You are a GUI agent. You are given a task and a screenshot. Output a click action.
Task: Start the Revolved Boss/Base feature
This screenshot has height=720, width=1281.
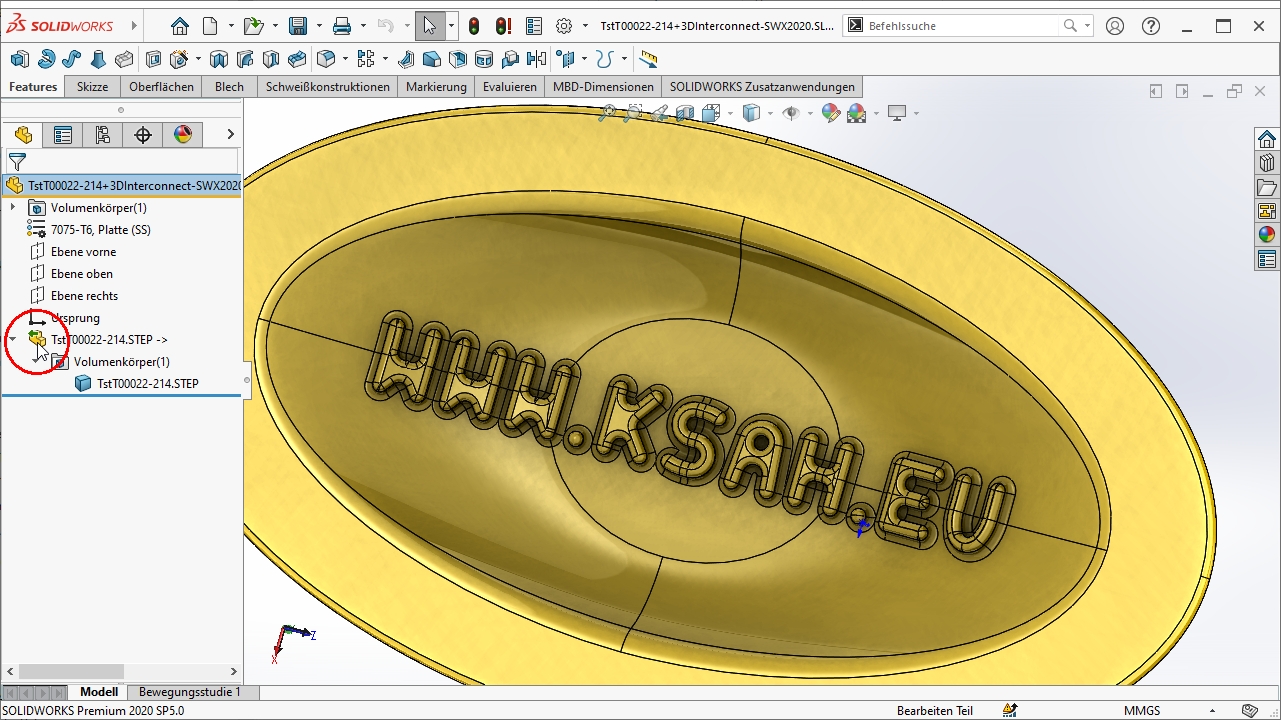click(46, 59)
